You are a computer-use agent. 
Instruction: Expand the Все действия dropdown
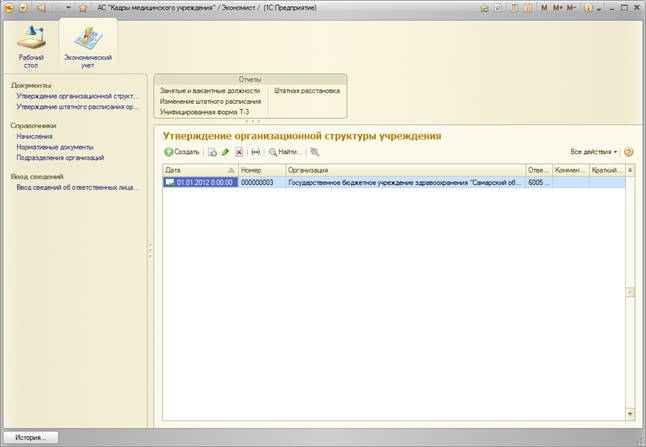[x=593, y=152]
